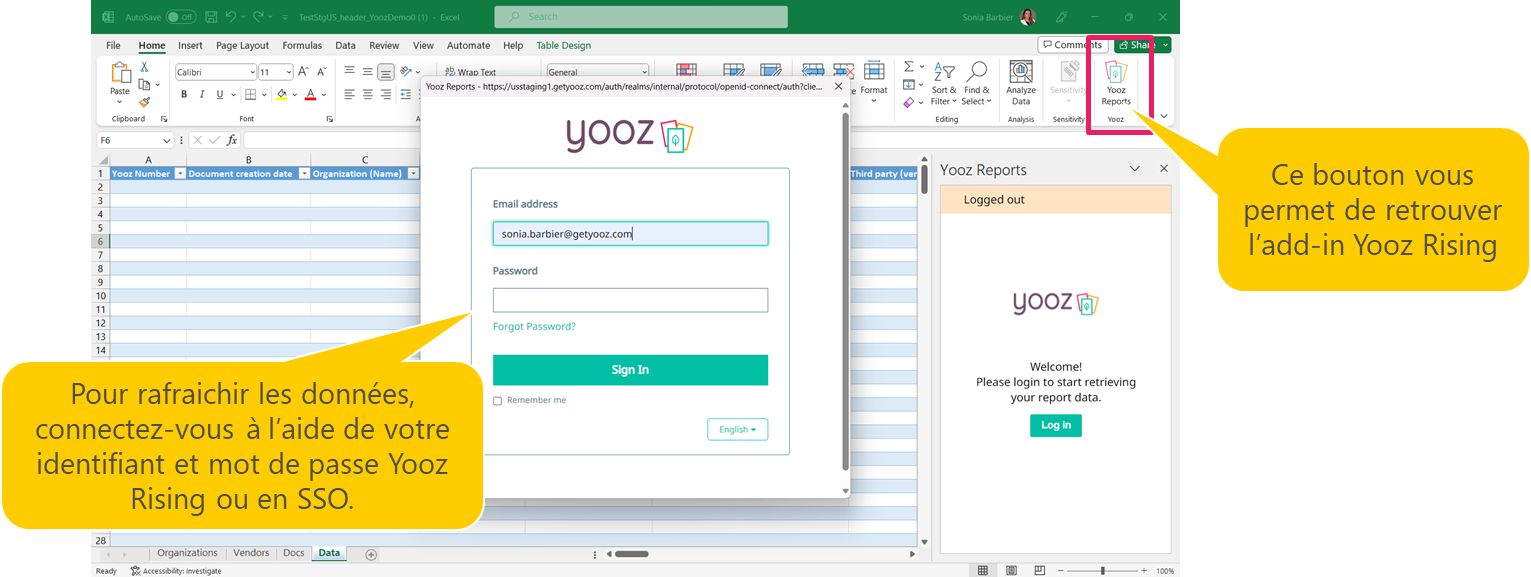The image size is (1531, 577).
Task: Switch to Page Layout view in status bar
Action: (x=1011, y=570)
